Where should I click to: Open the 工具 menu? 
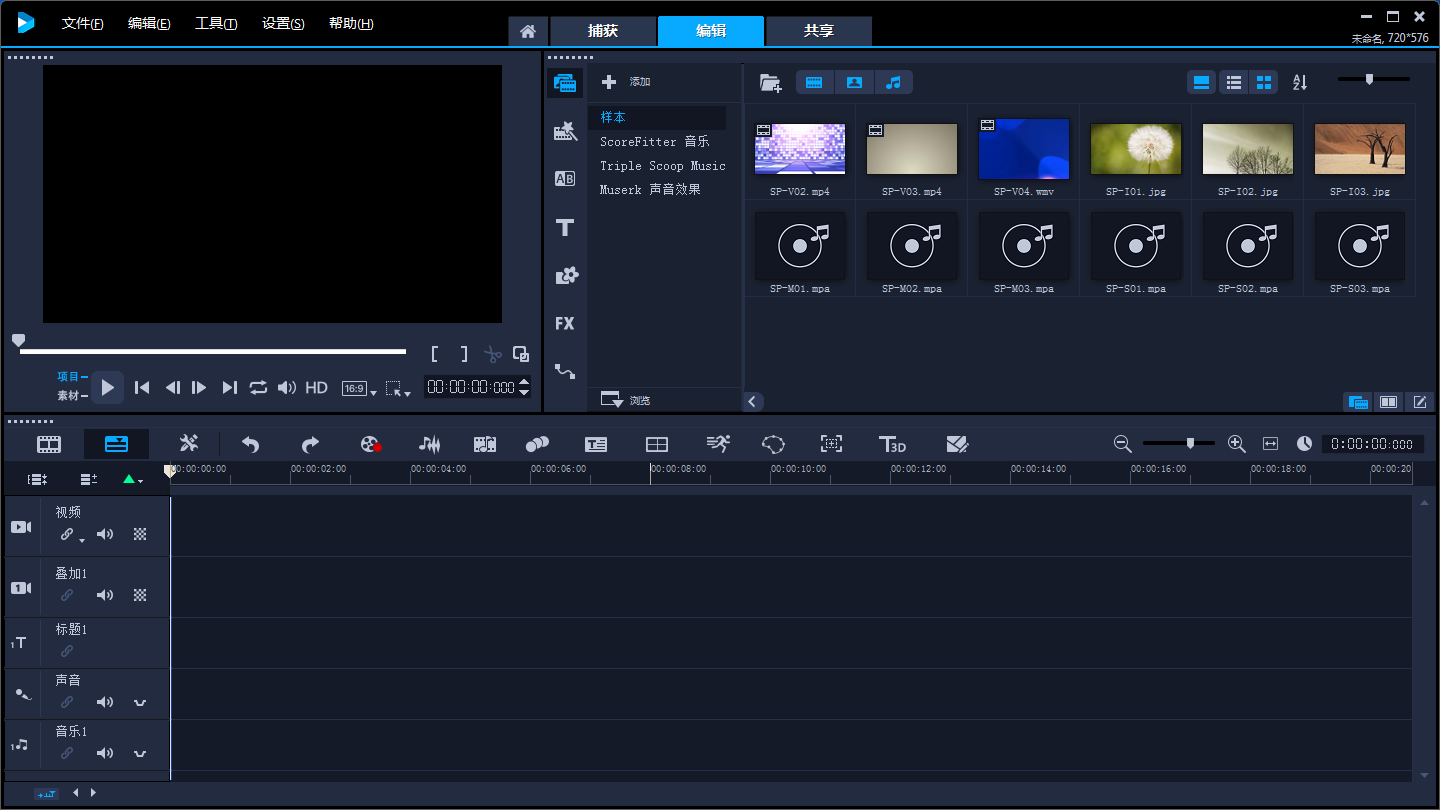(216, 24)
